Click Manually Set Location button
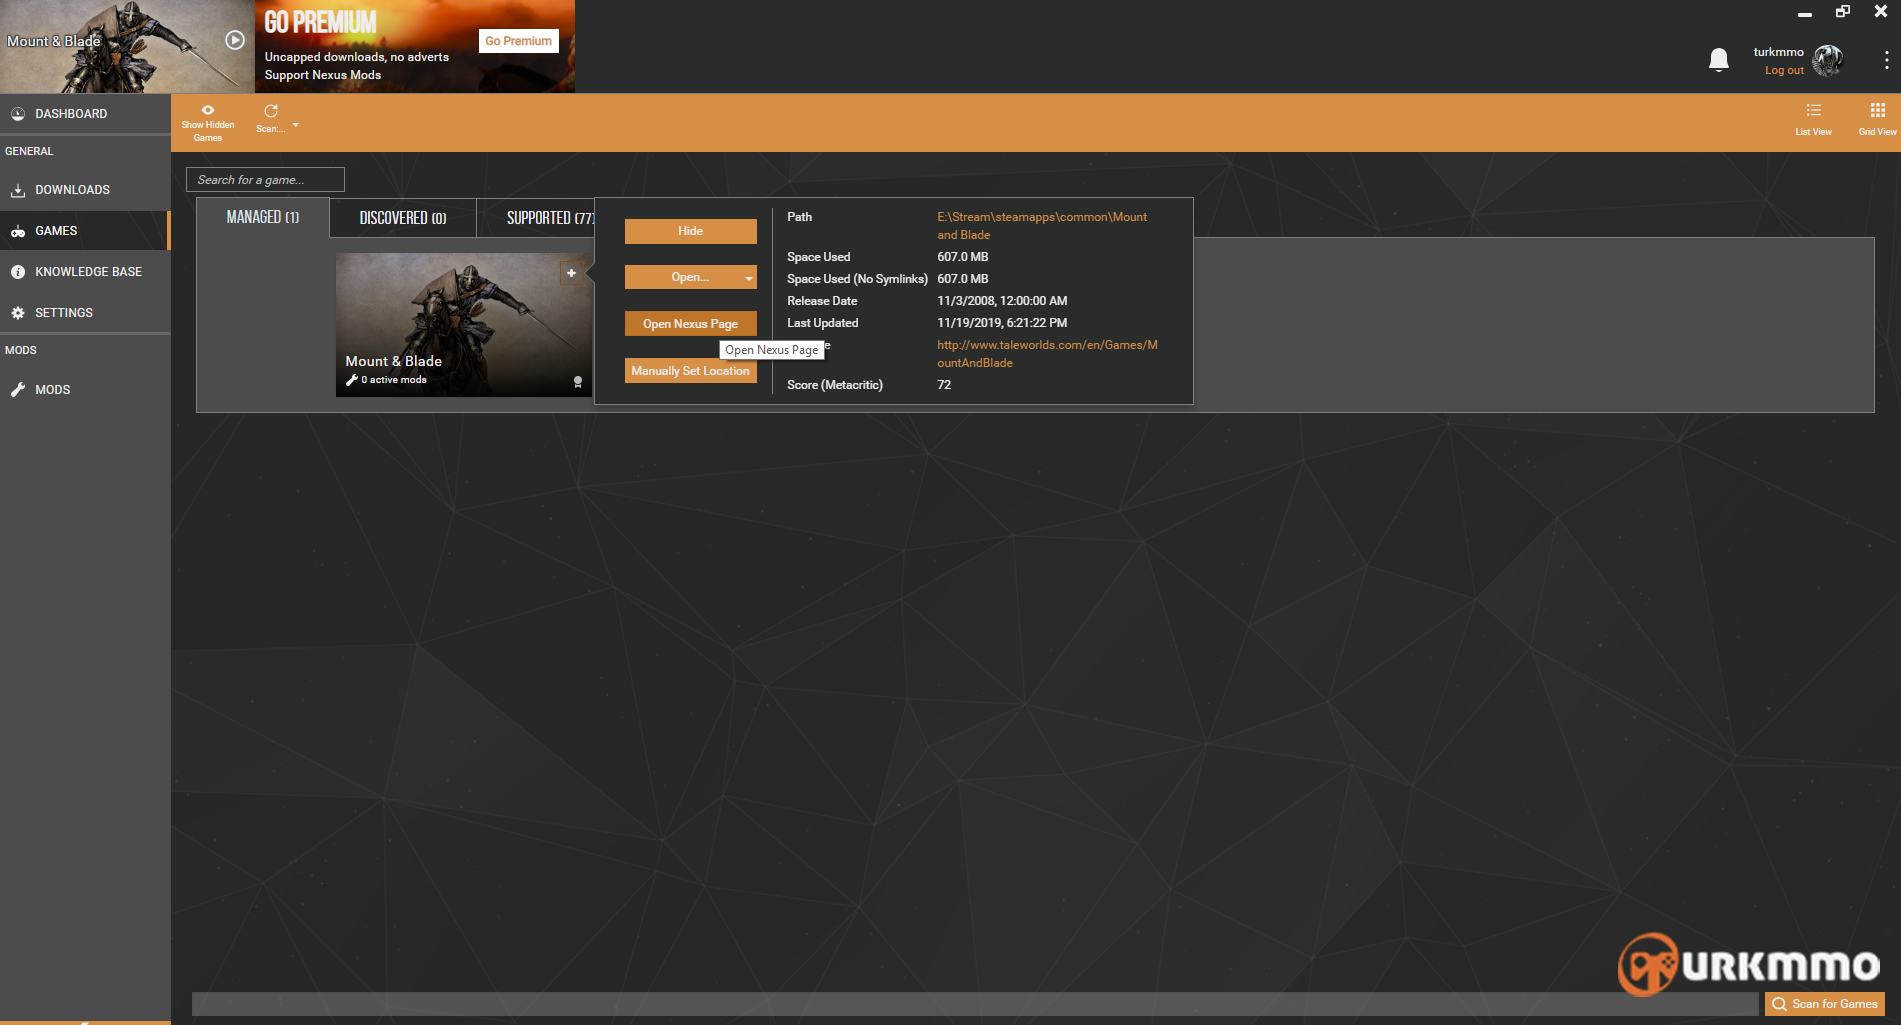Image resolution: width=1901 pixels, height=1025 pixels. pos(690,371)
